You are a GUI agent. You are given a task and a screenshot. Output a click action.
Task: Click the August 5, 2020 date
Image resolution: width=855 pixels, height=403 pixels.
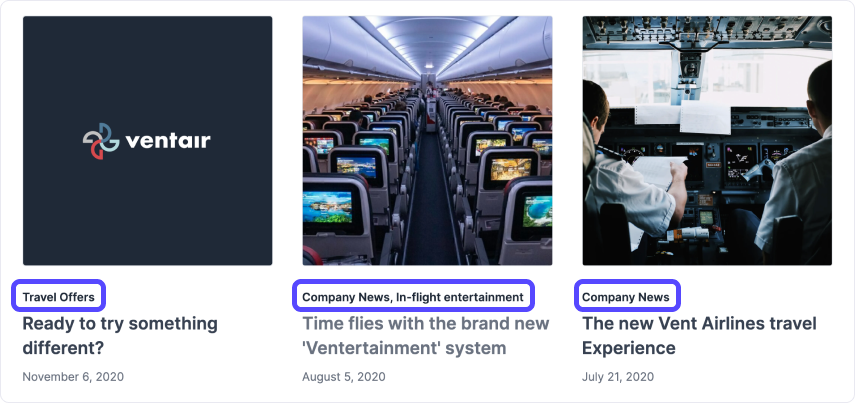click(344, 377)
